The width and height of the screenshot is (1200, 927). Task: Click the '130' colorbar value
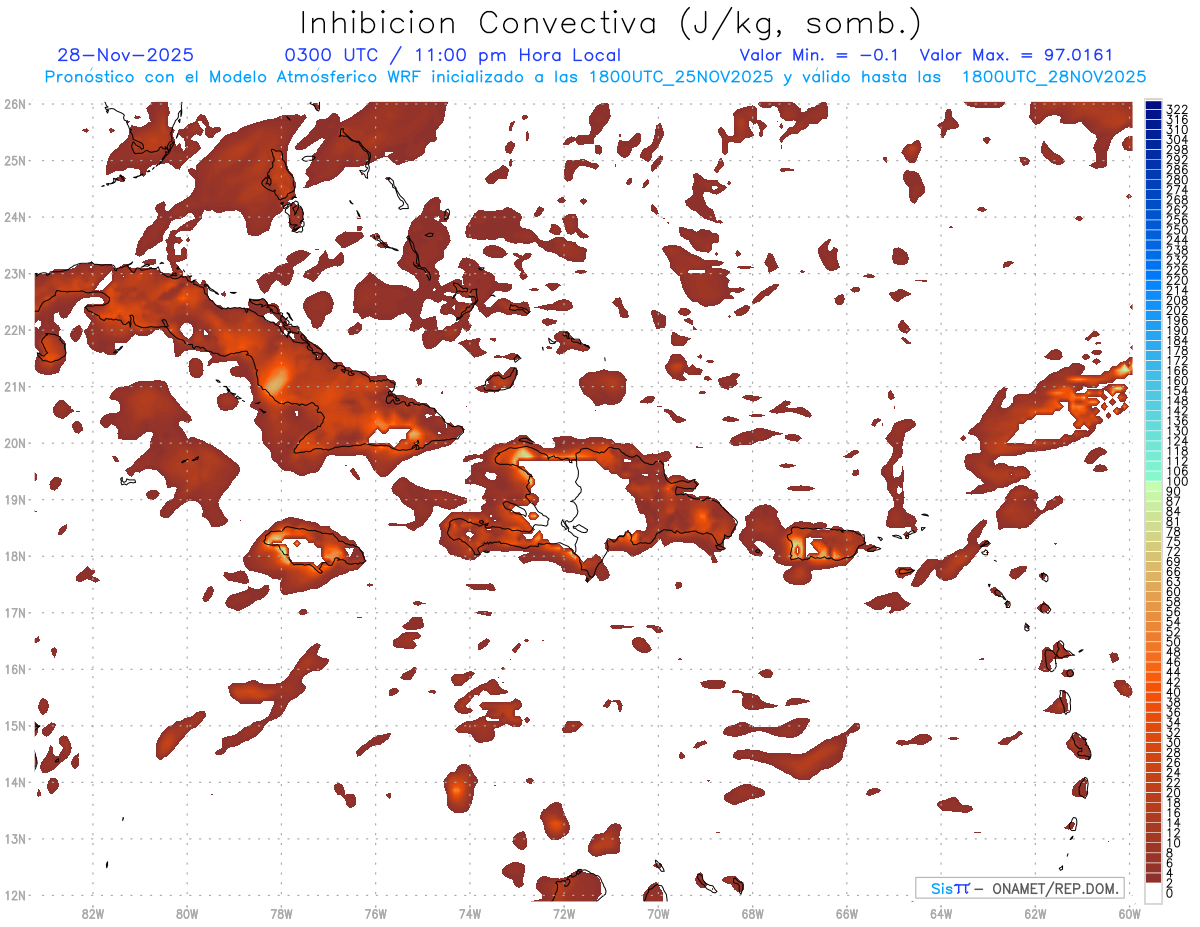(1177, 431)
